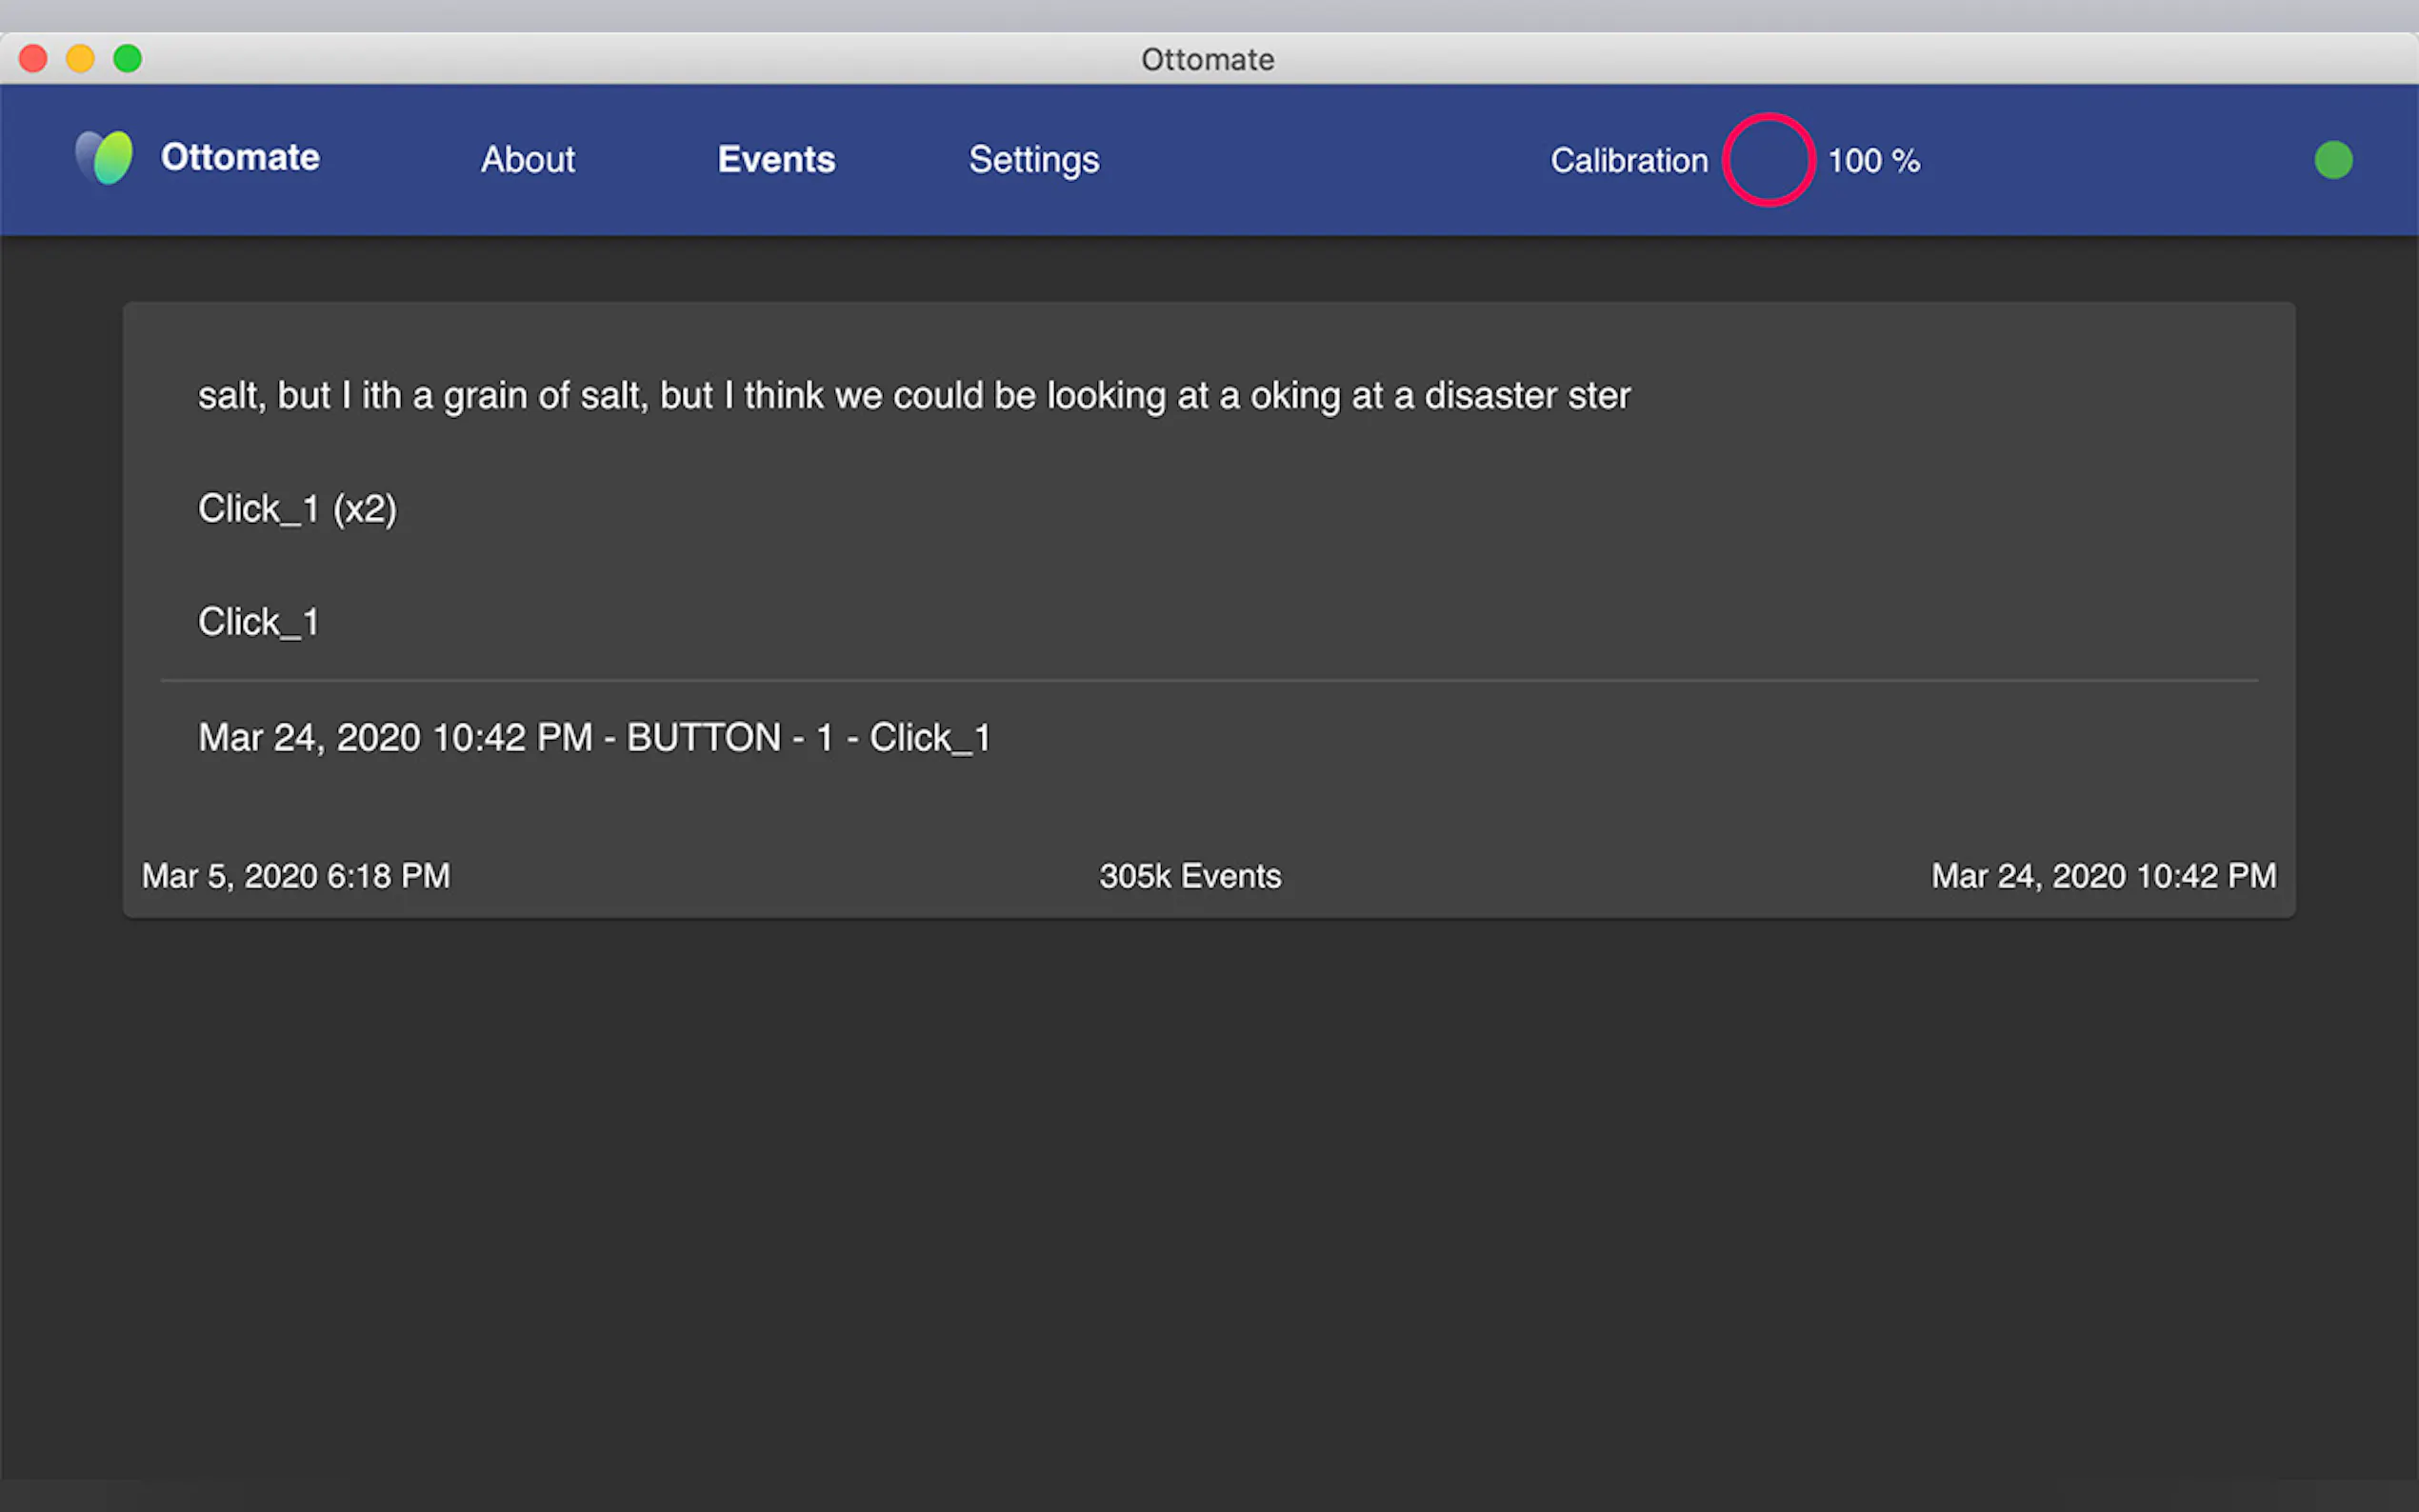The height and width of the screenshot is (1512, 2419).
Task: Click the Mar 24 BUTTON Click_1 detail line
Action: tap(594, 738)
